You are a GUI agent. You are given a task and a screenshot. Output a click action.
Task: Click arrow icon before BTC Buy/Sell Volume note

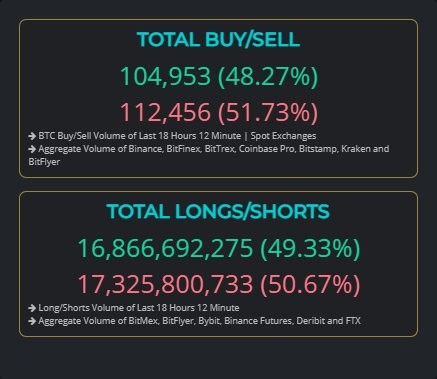[x=32, y=136]
